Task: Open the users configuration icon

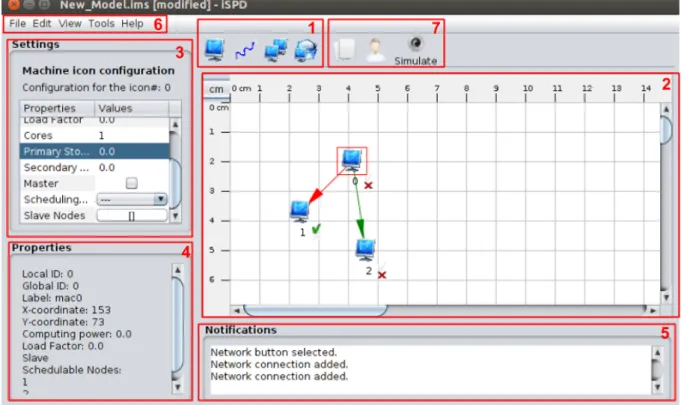Action: tap(375, 50)
